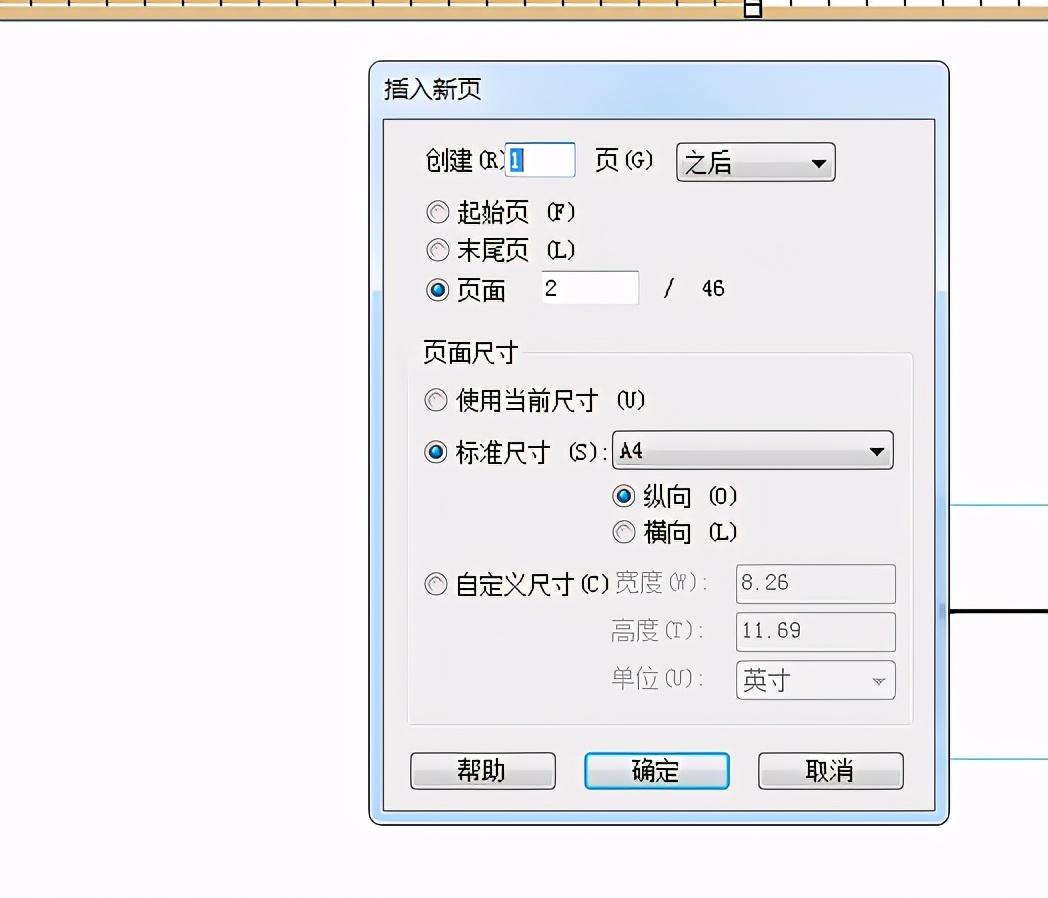Click the total page count 46
The height and width of the screenshot is (898, 1048).
[x=713, y=288]
